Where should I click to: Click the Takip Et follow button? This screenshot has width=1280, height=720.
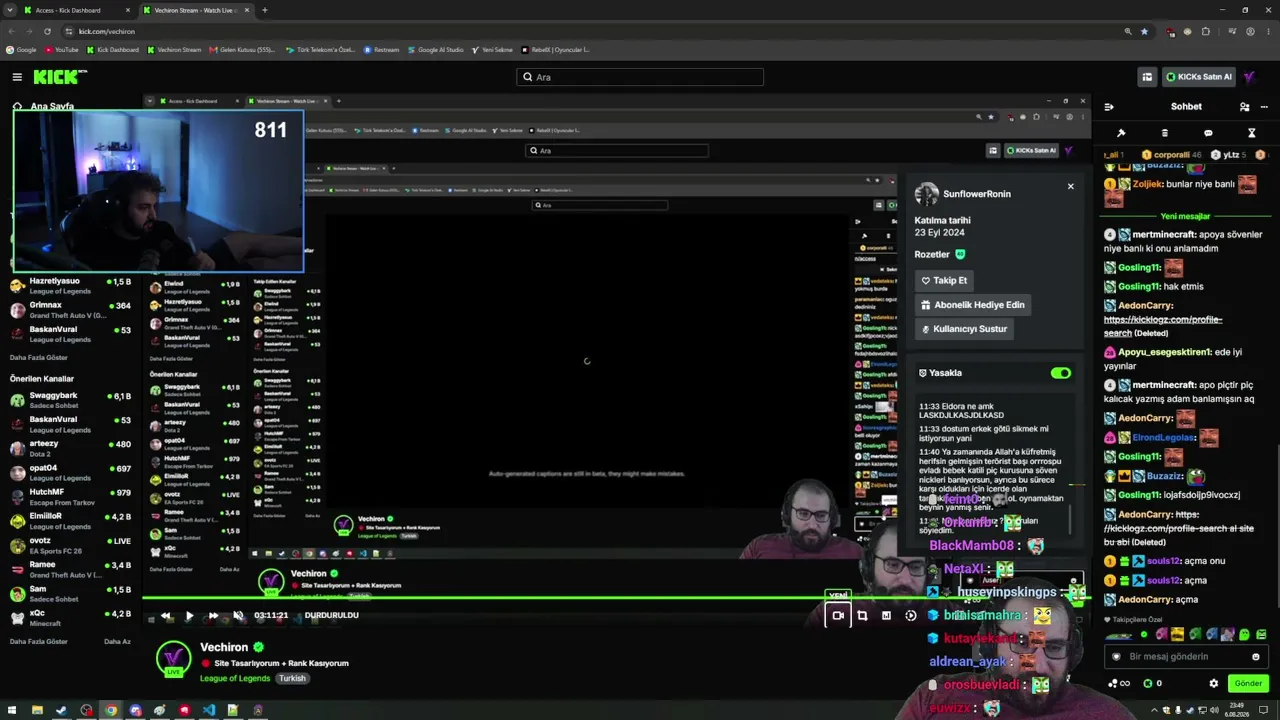tap(945, 281)
